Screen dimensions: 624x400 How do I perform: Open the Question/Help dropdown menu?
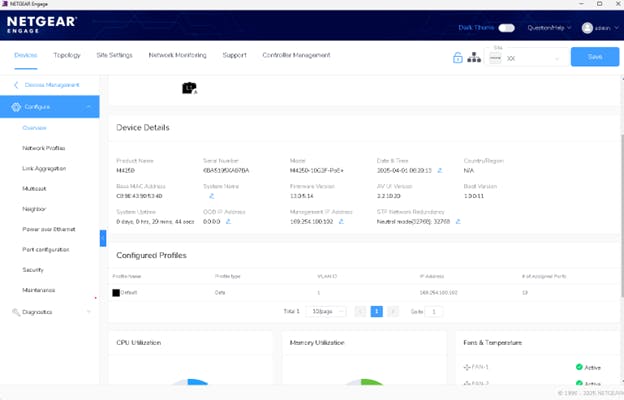point(549,28)
